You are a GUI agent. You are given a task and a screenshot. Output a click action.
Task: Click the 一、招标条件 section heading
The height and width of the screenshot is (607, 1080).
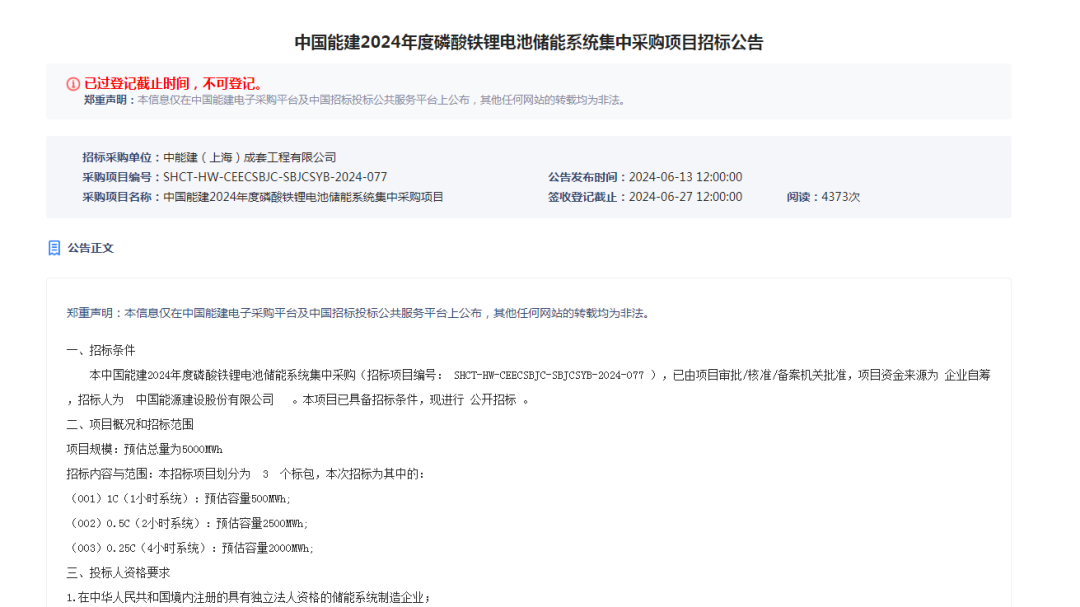coord(100,350)
